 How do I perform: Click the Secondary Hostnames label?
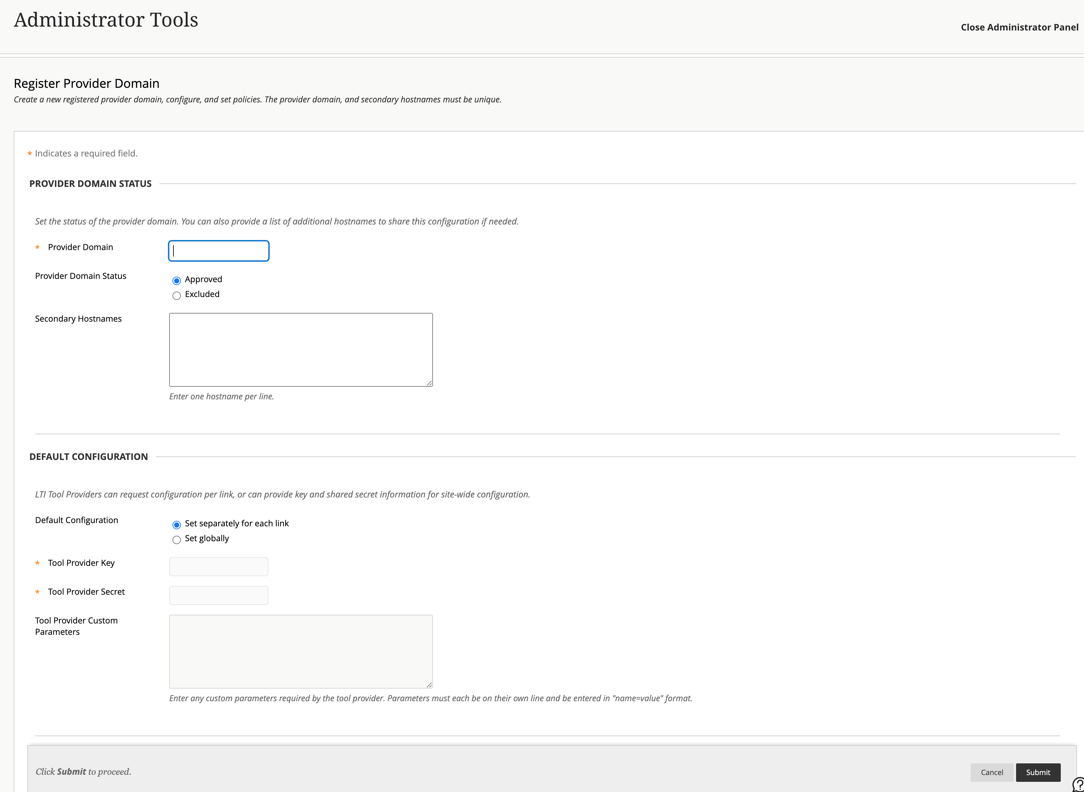coord(78,319)
